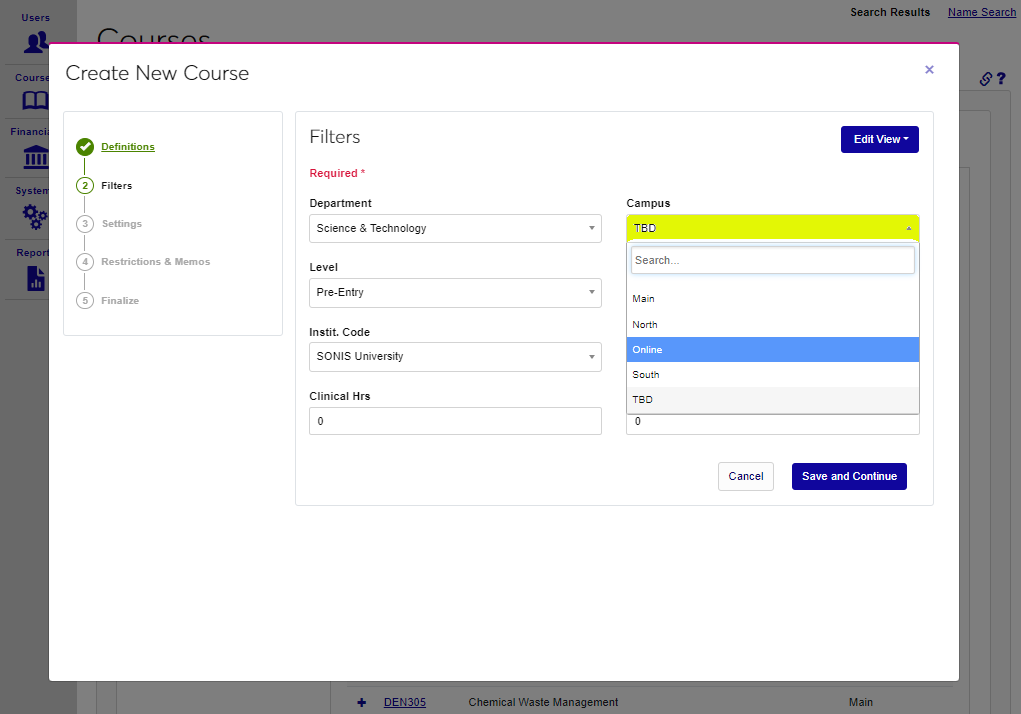Click the Reports document icon
Image resolution: width=1021 pixels, height=714 pixels.
click(36, 277)
